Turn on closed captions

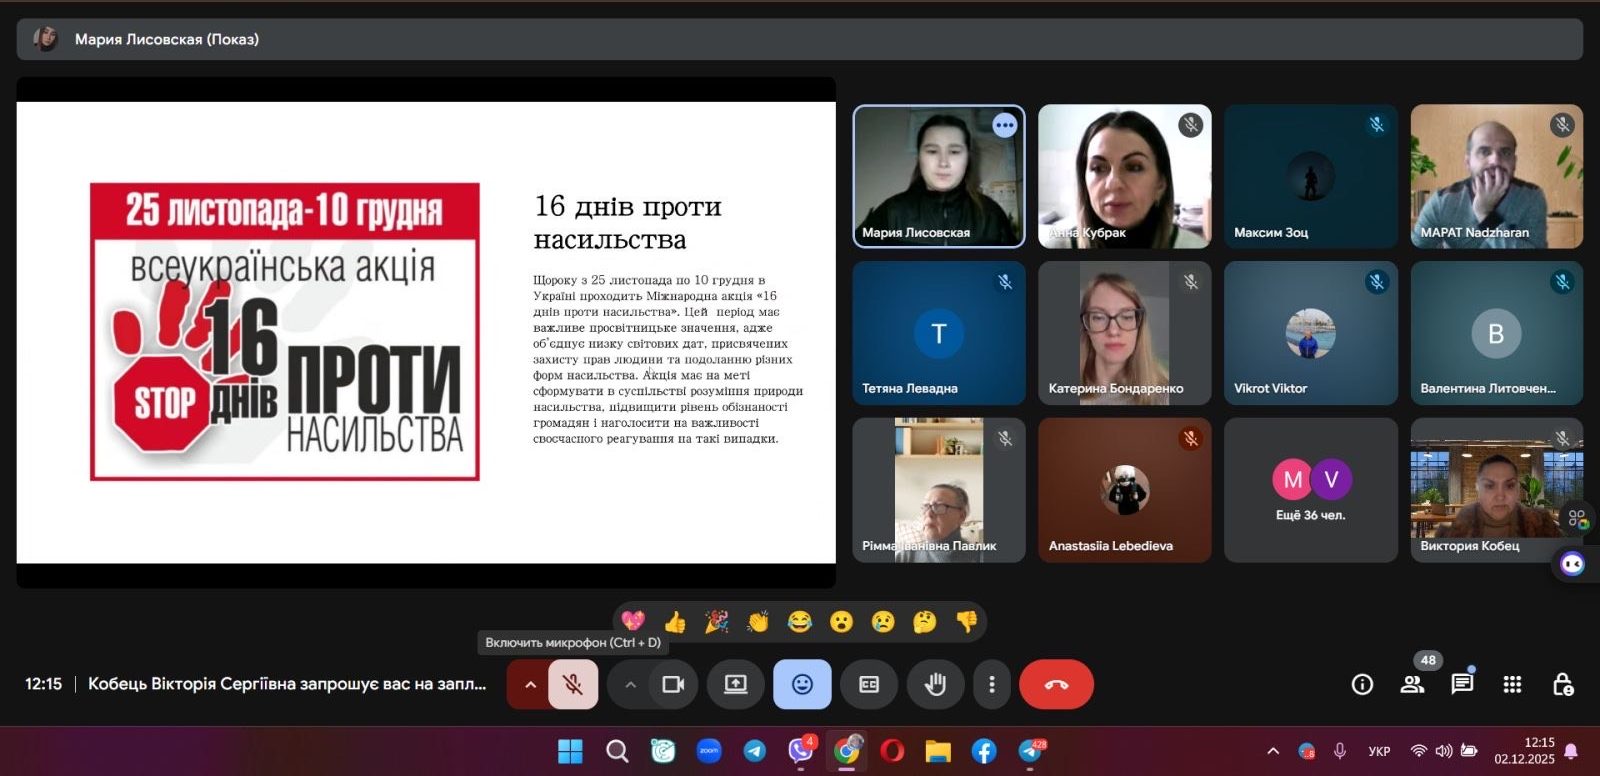pyautogui.click(x=869, y=685)
